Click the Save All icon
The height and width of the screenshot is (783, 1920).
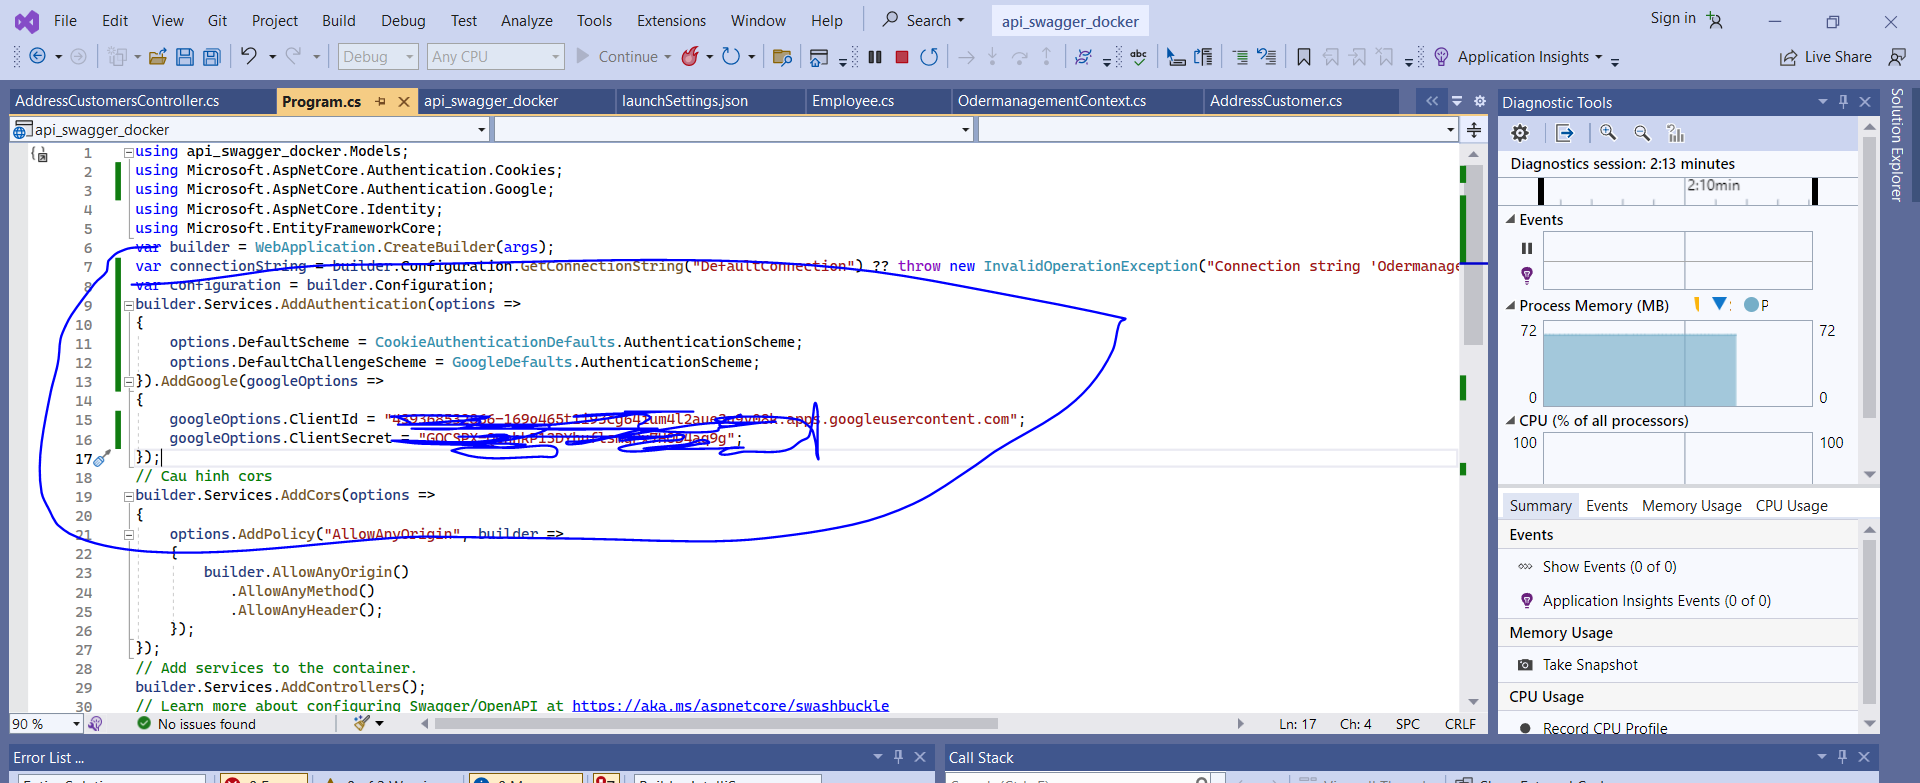[211, 57]
